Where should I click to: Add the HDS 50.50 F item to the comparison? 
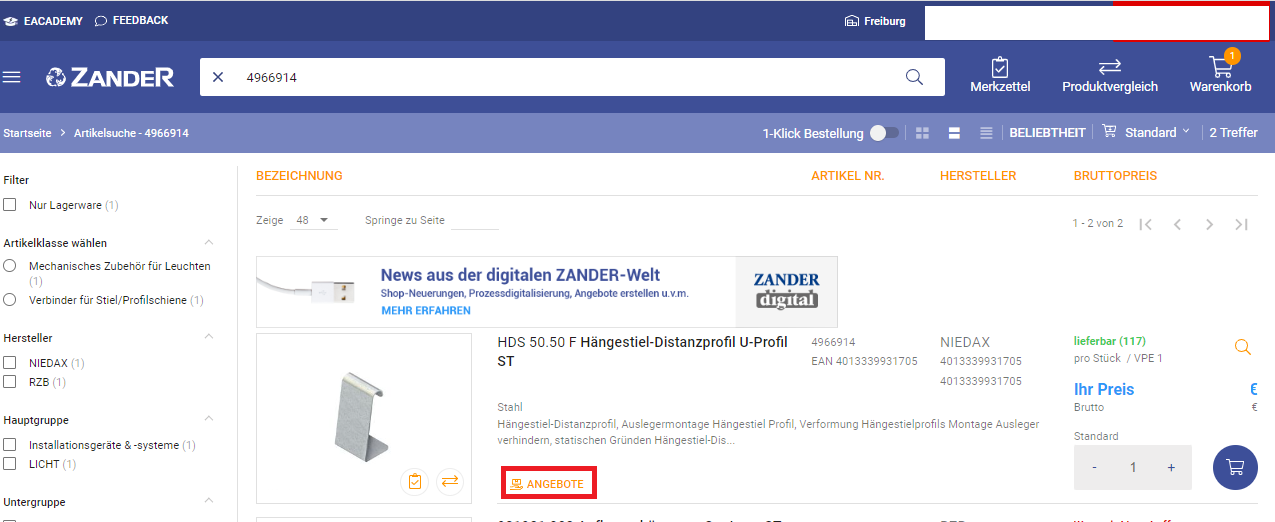point(449,482)
